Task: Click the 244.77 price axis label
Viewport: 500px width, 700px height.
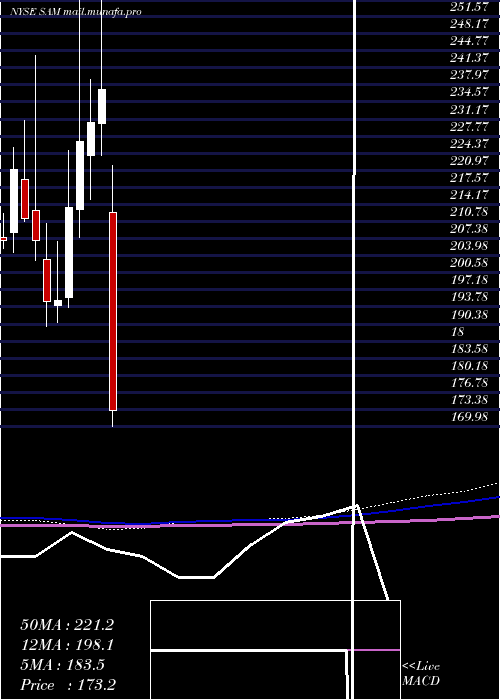Action: [x=469, y=40]
